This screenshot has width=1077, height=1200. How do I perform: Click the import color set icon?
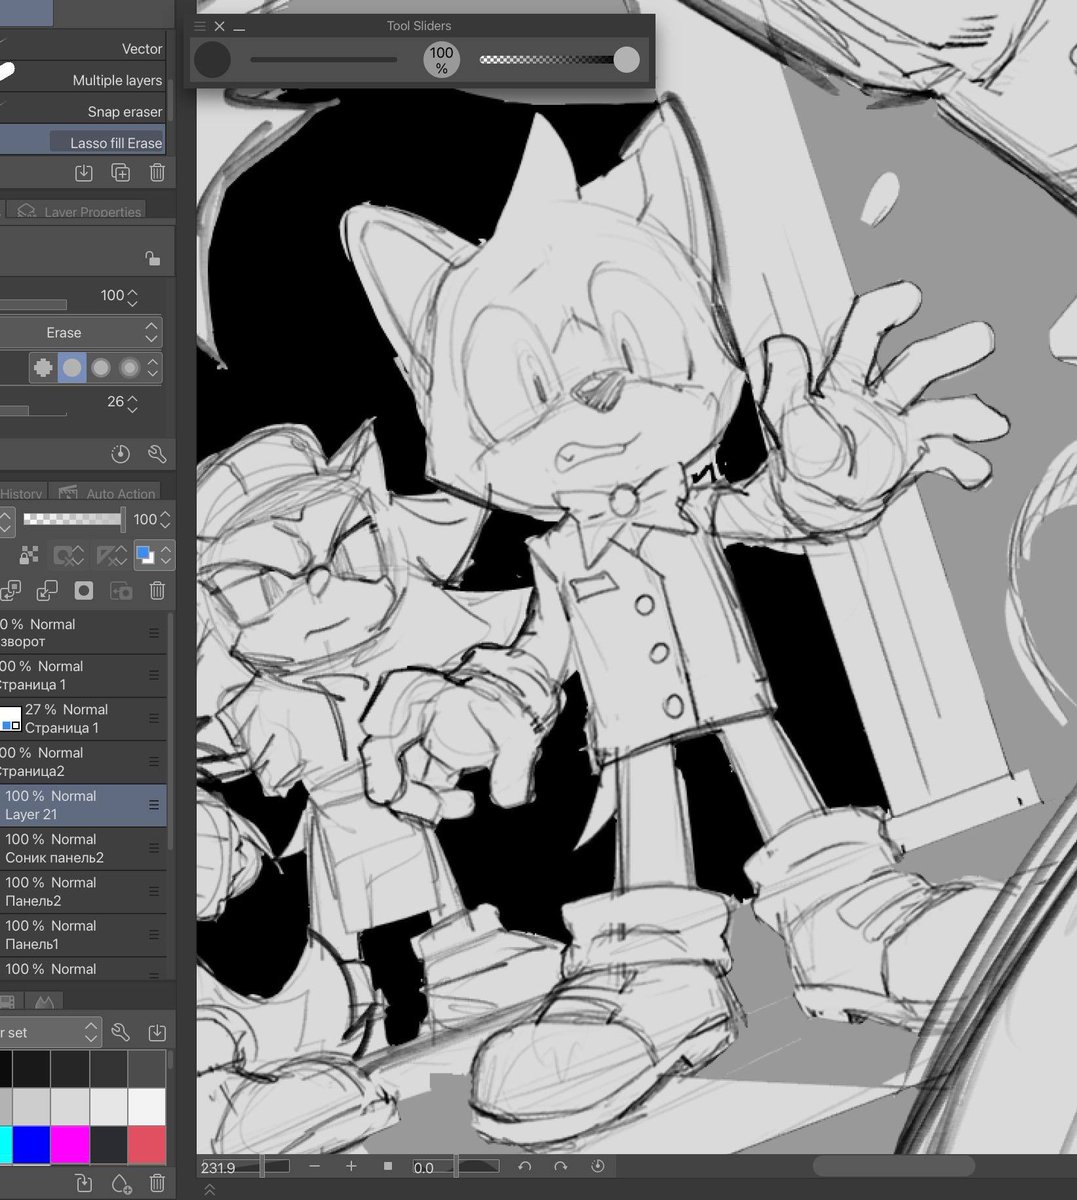(x=157, y=1032)
